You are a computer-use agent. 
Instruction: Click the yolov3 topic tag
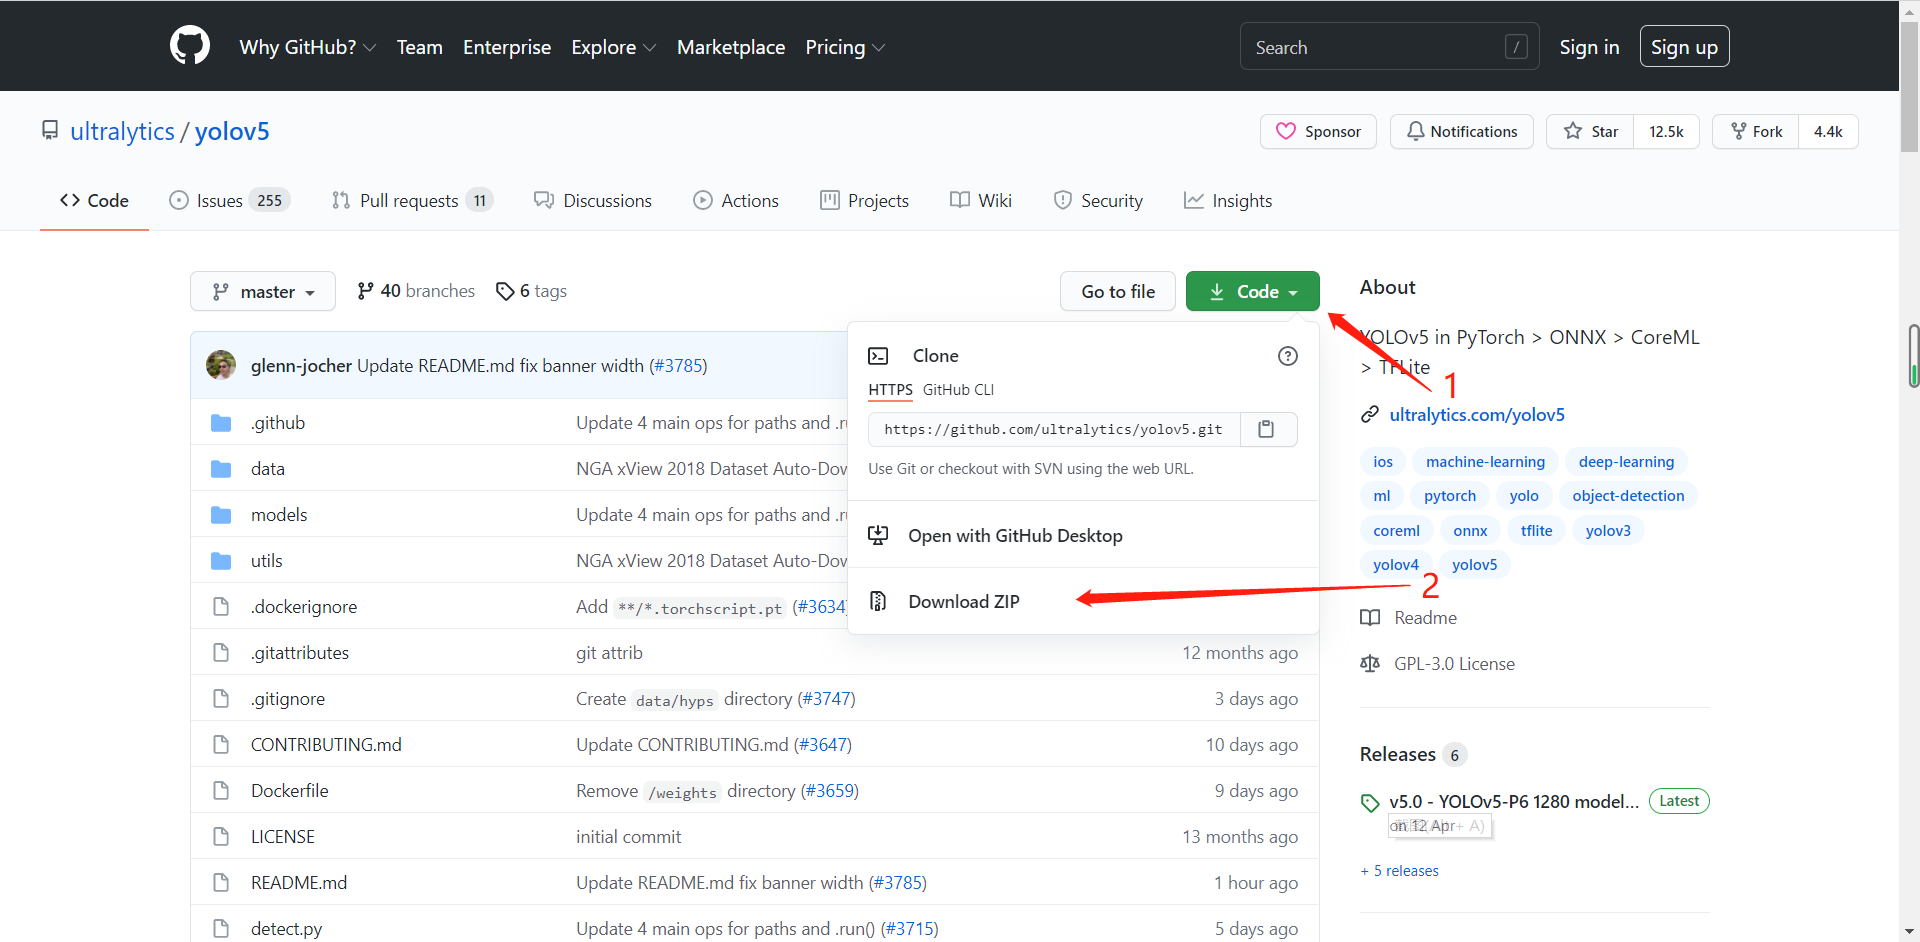click(x=1608, y=531)
